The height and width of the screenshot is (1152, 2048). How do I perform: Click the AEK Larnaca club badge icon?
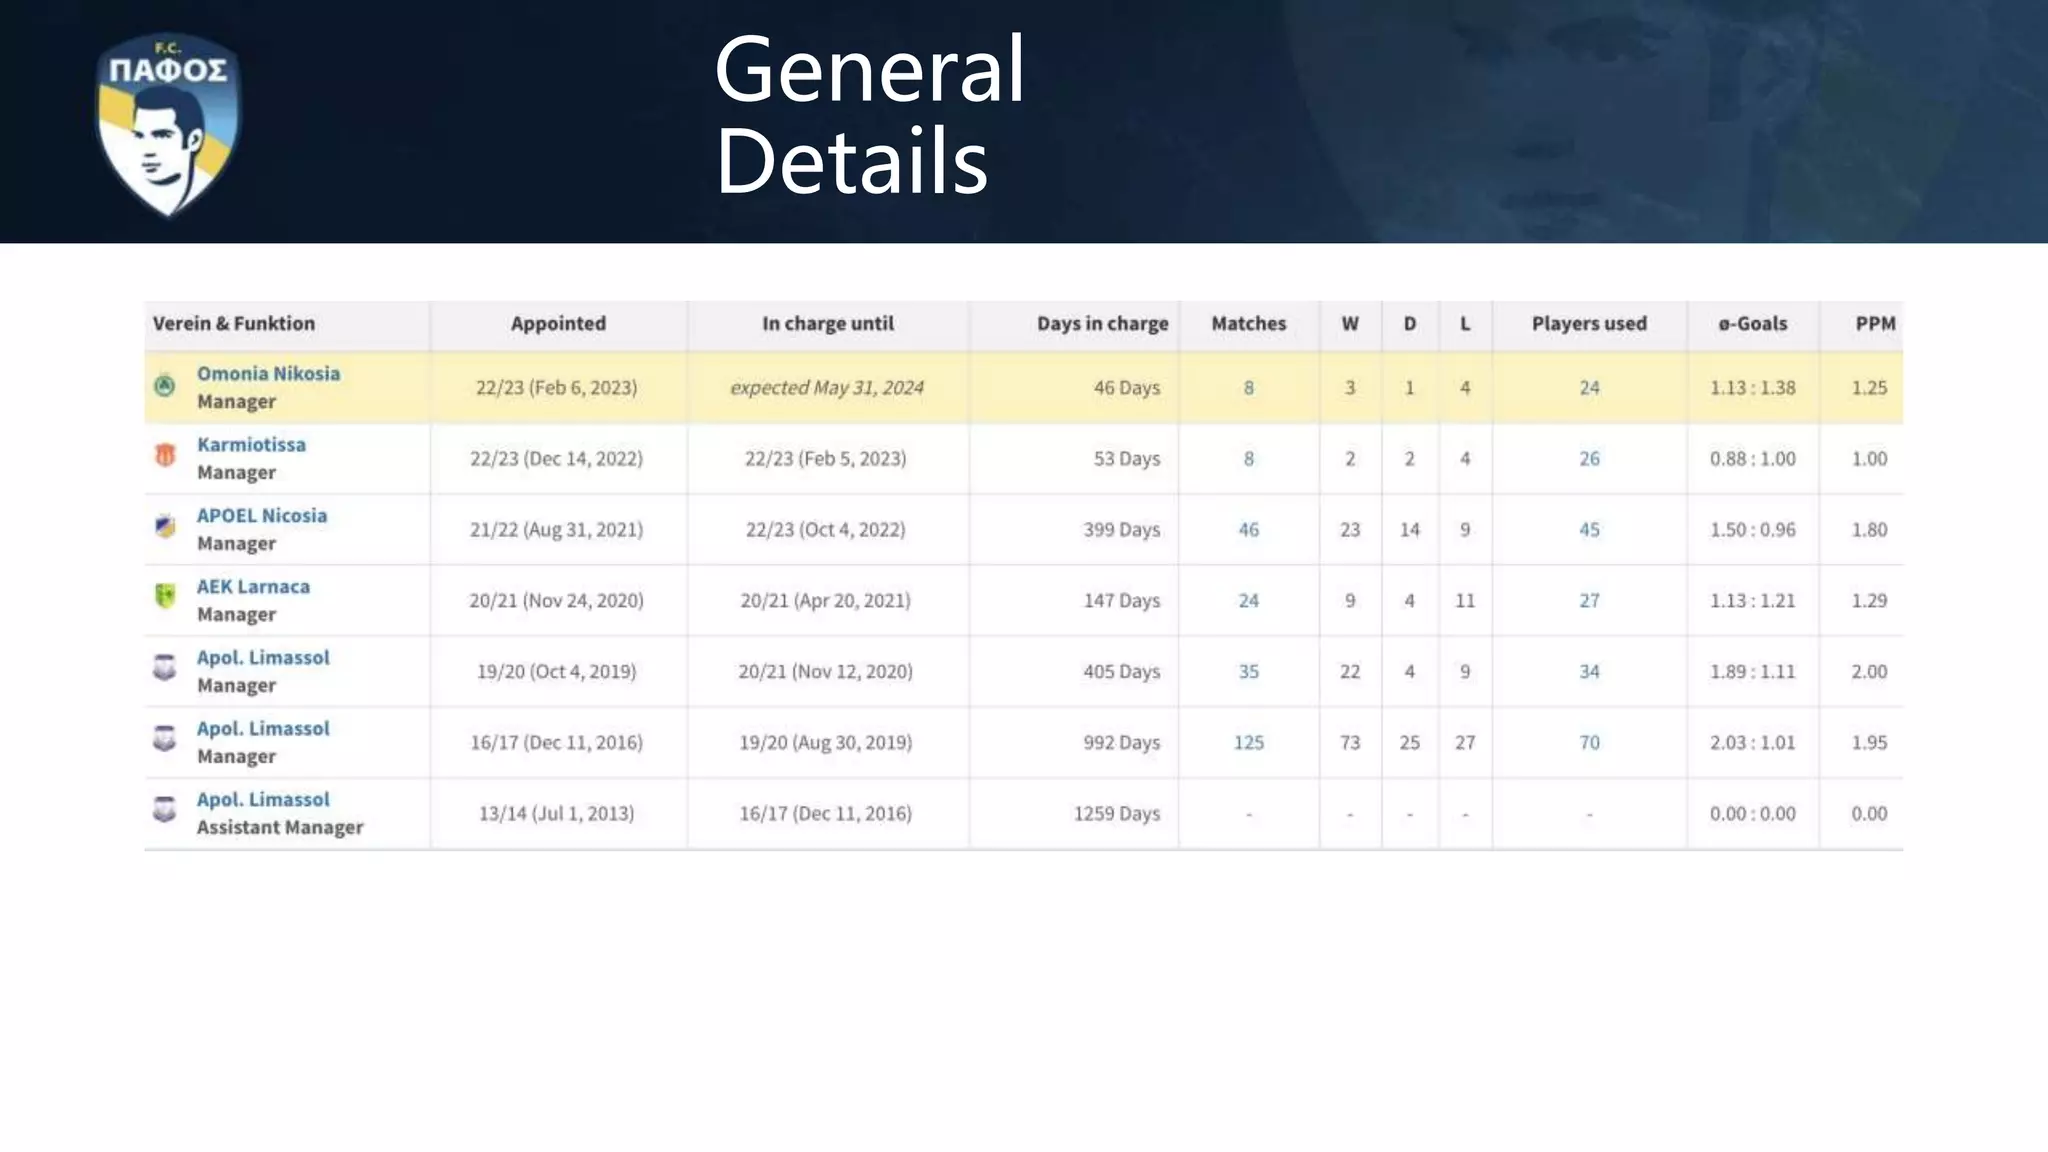(165, 598)
